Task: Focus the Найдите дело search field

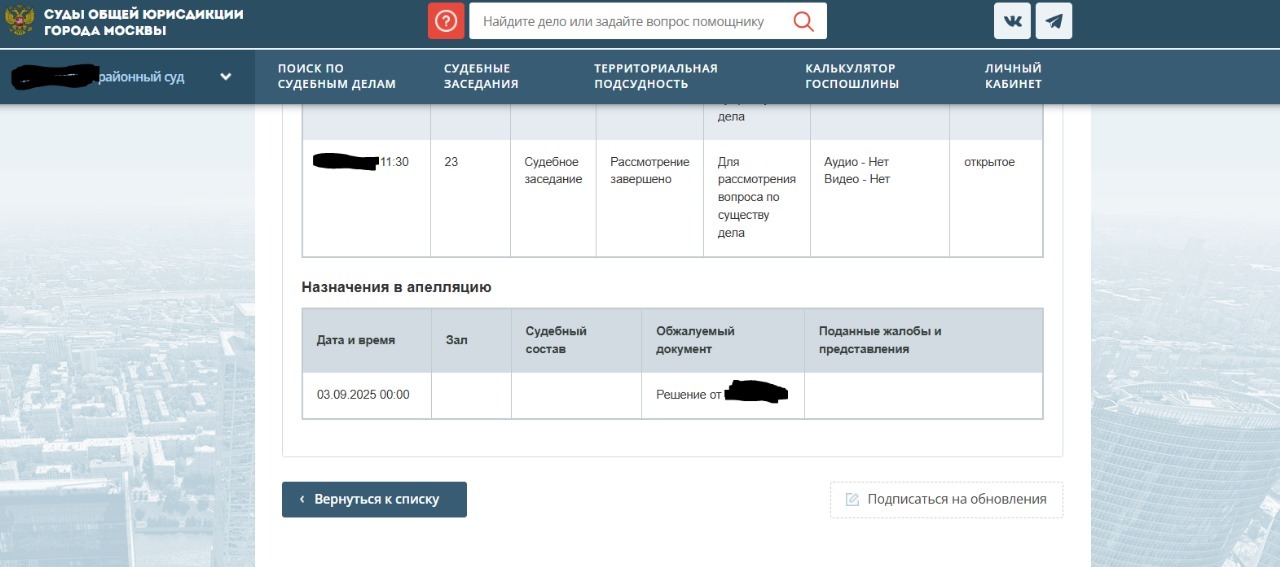Action: [x=623, y=21]
